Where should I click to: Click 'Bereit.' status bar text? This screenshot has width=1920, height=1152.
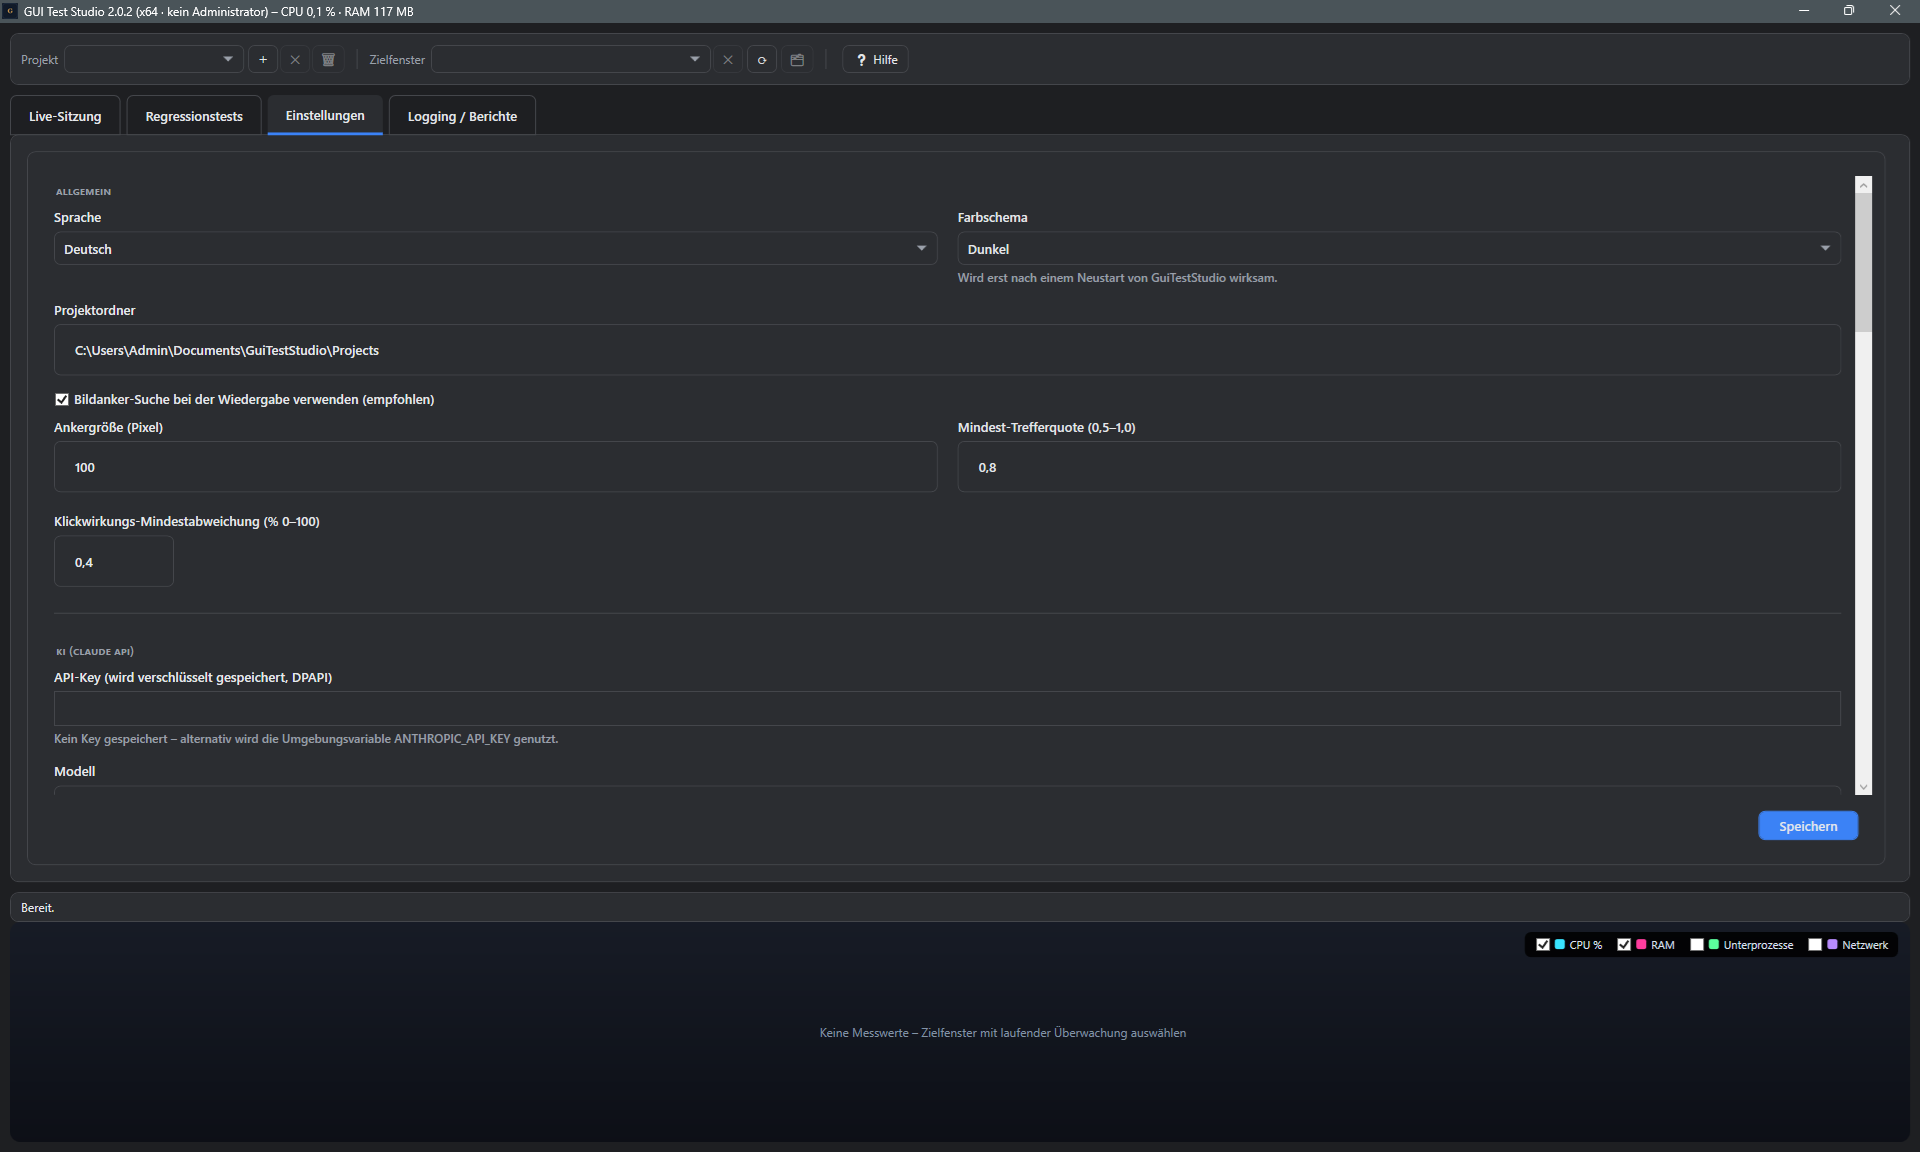pos(38,908)
